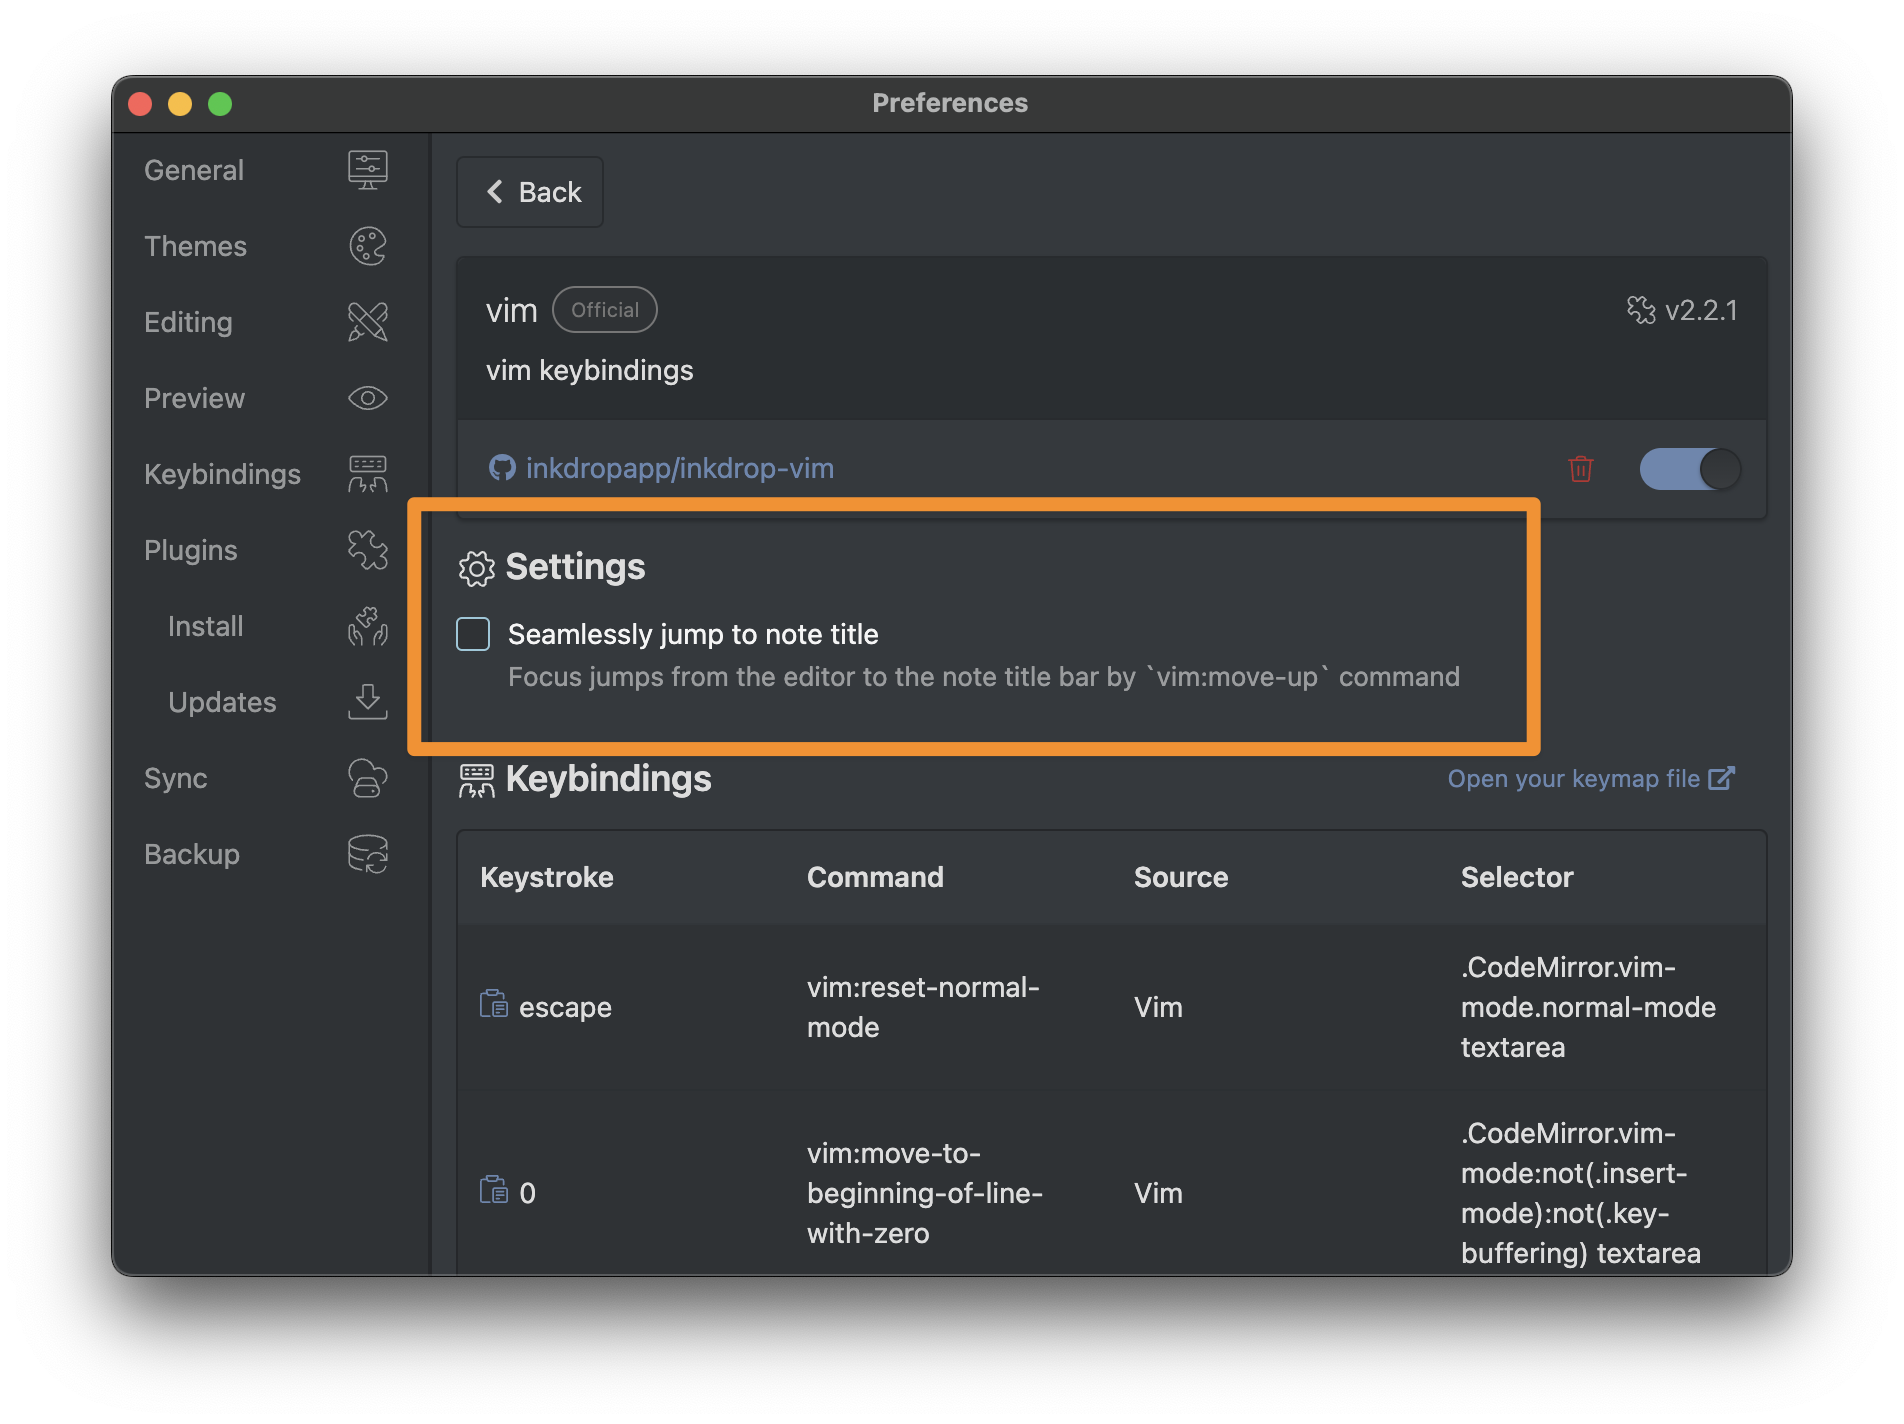The width and height of the screenshot is (1904, 1424).
Task: Open the Backup section
Action: click(x=192, y=854)
